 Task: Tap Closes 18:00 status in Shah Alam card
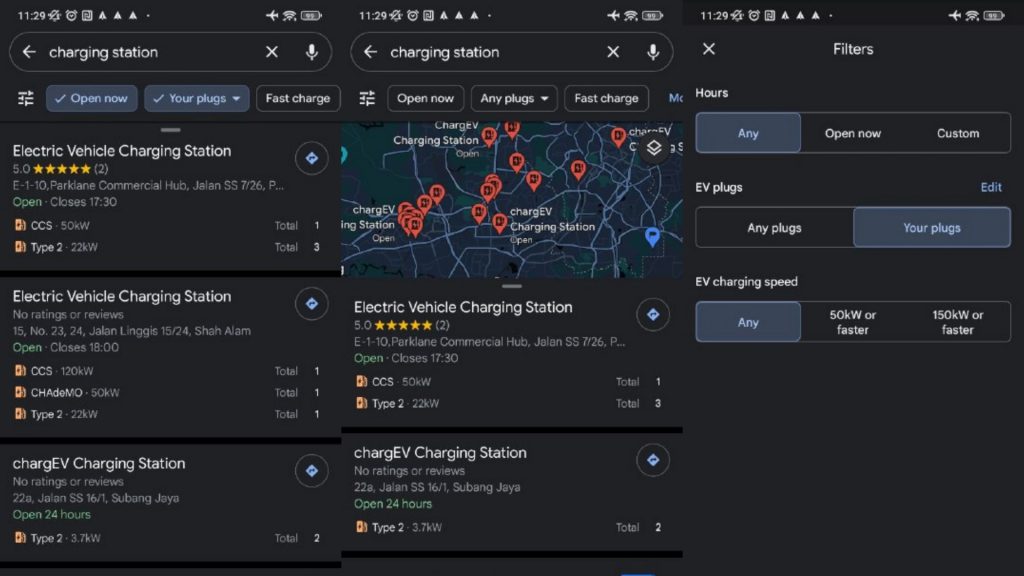(x=84, y=347)
